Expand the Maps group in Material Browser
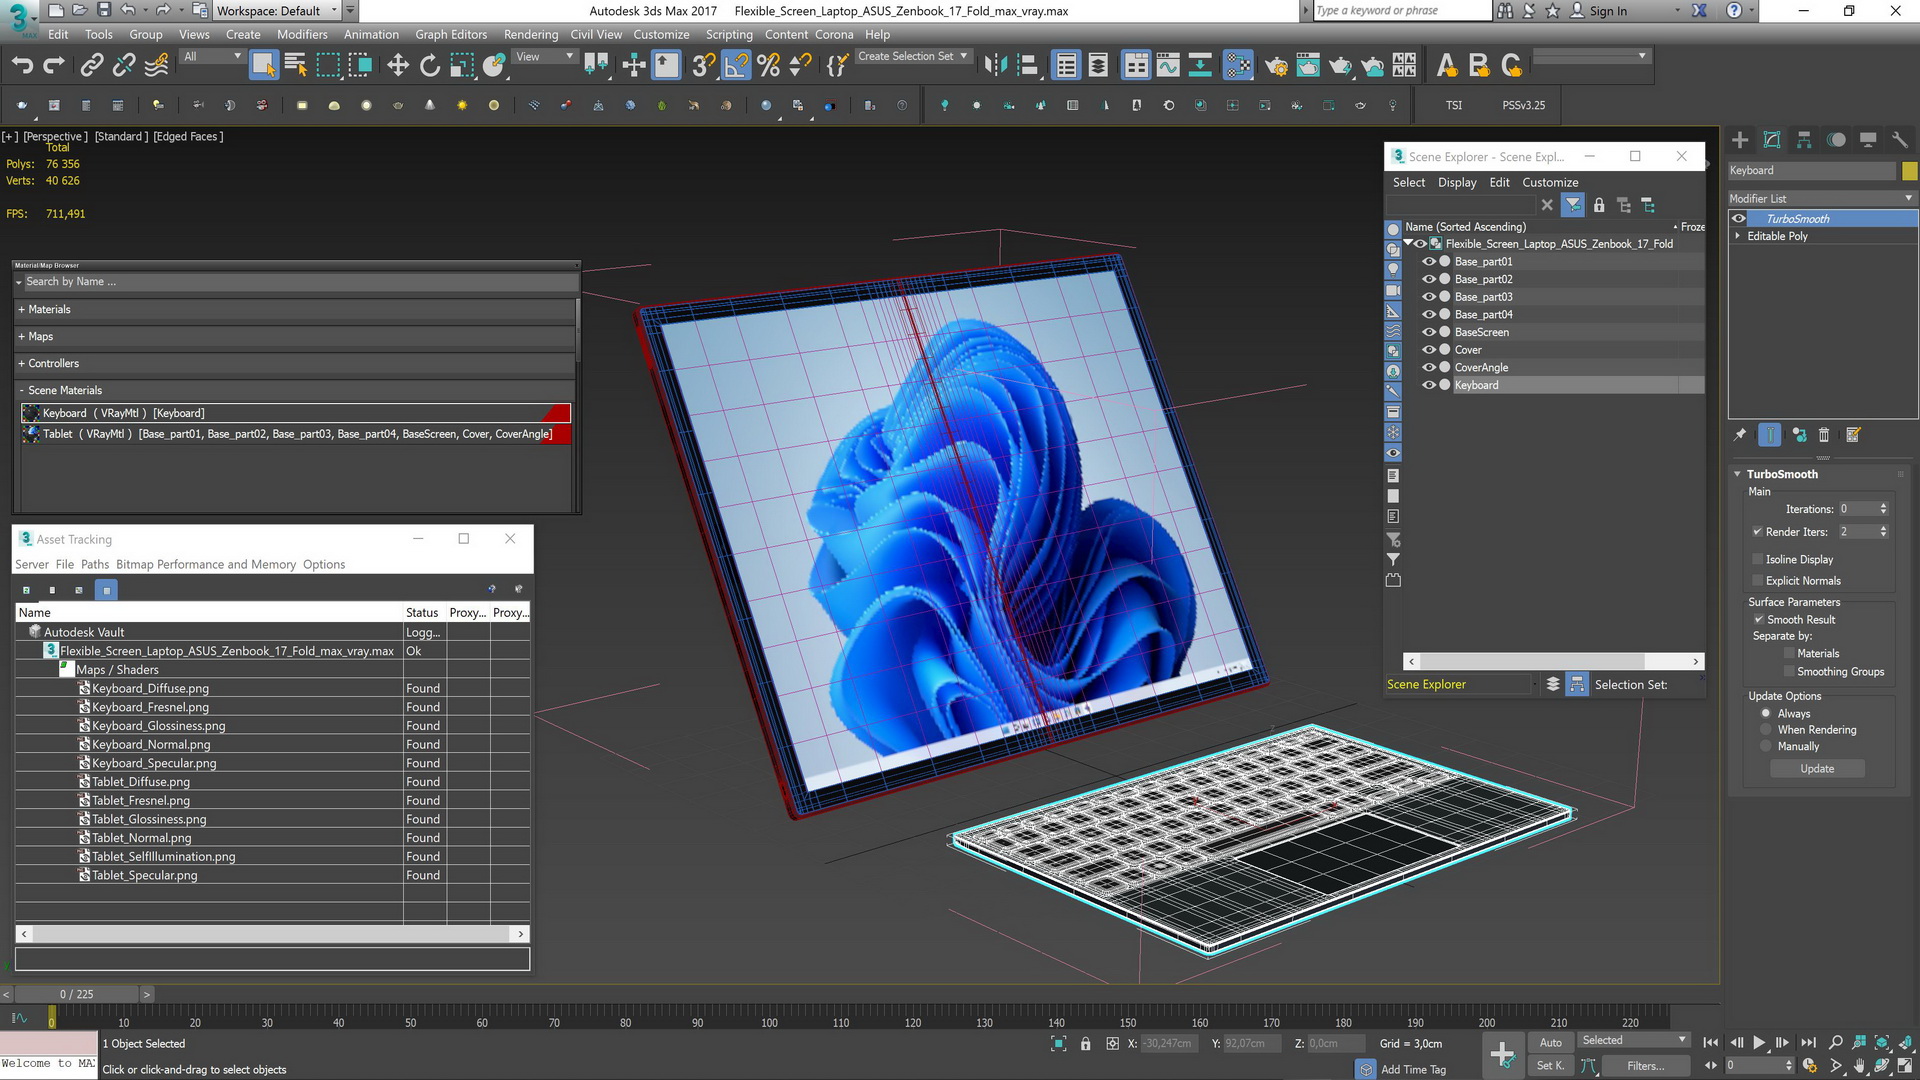Screen dimensions: 1920x1080 [21, 337]
